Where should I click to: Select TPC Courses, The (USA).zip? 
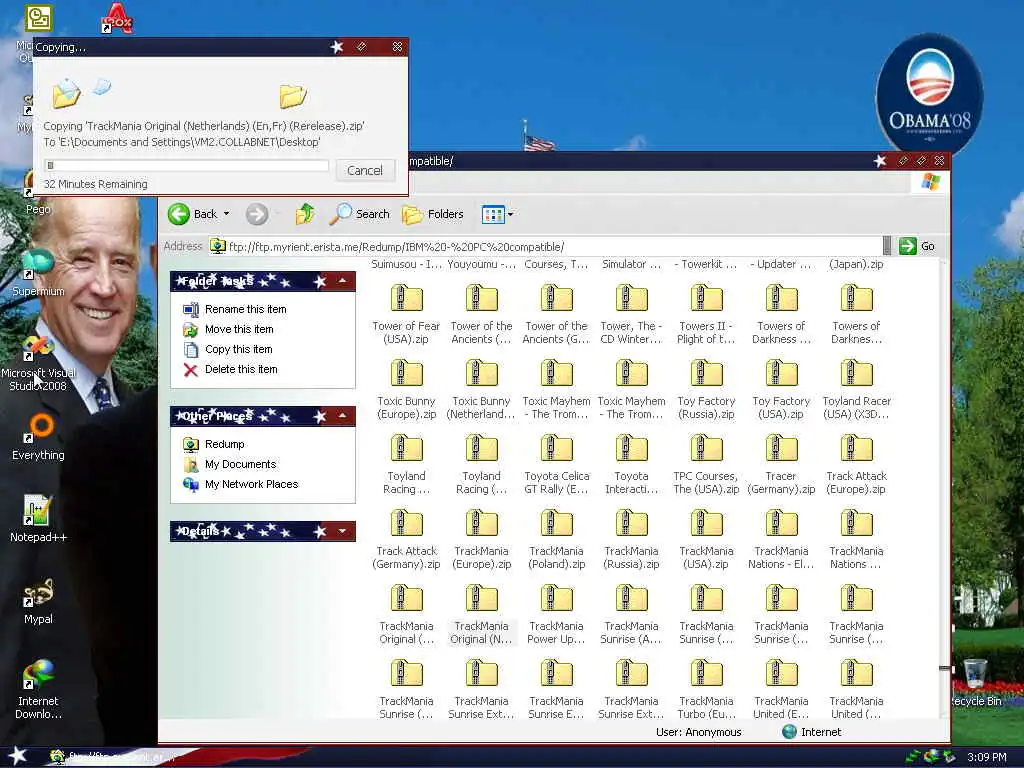[x=706, y=465]
